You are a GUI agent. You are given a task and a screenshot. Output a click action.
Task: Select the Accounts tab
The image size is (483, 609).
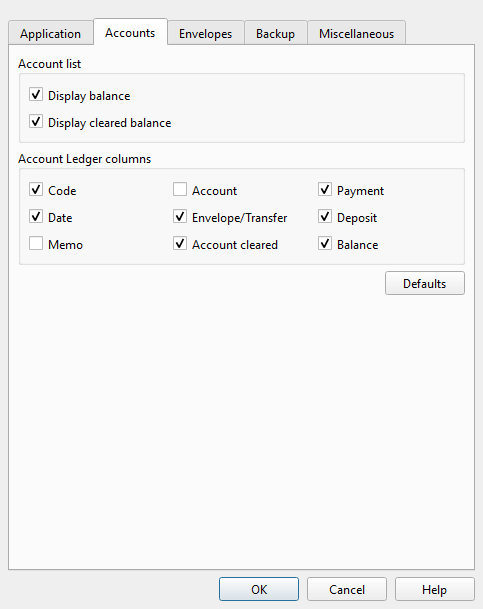point(130,32)
